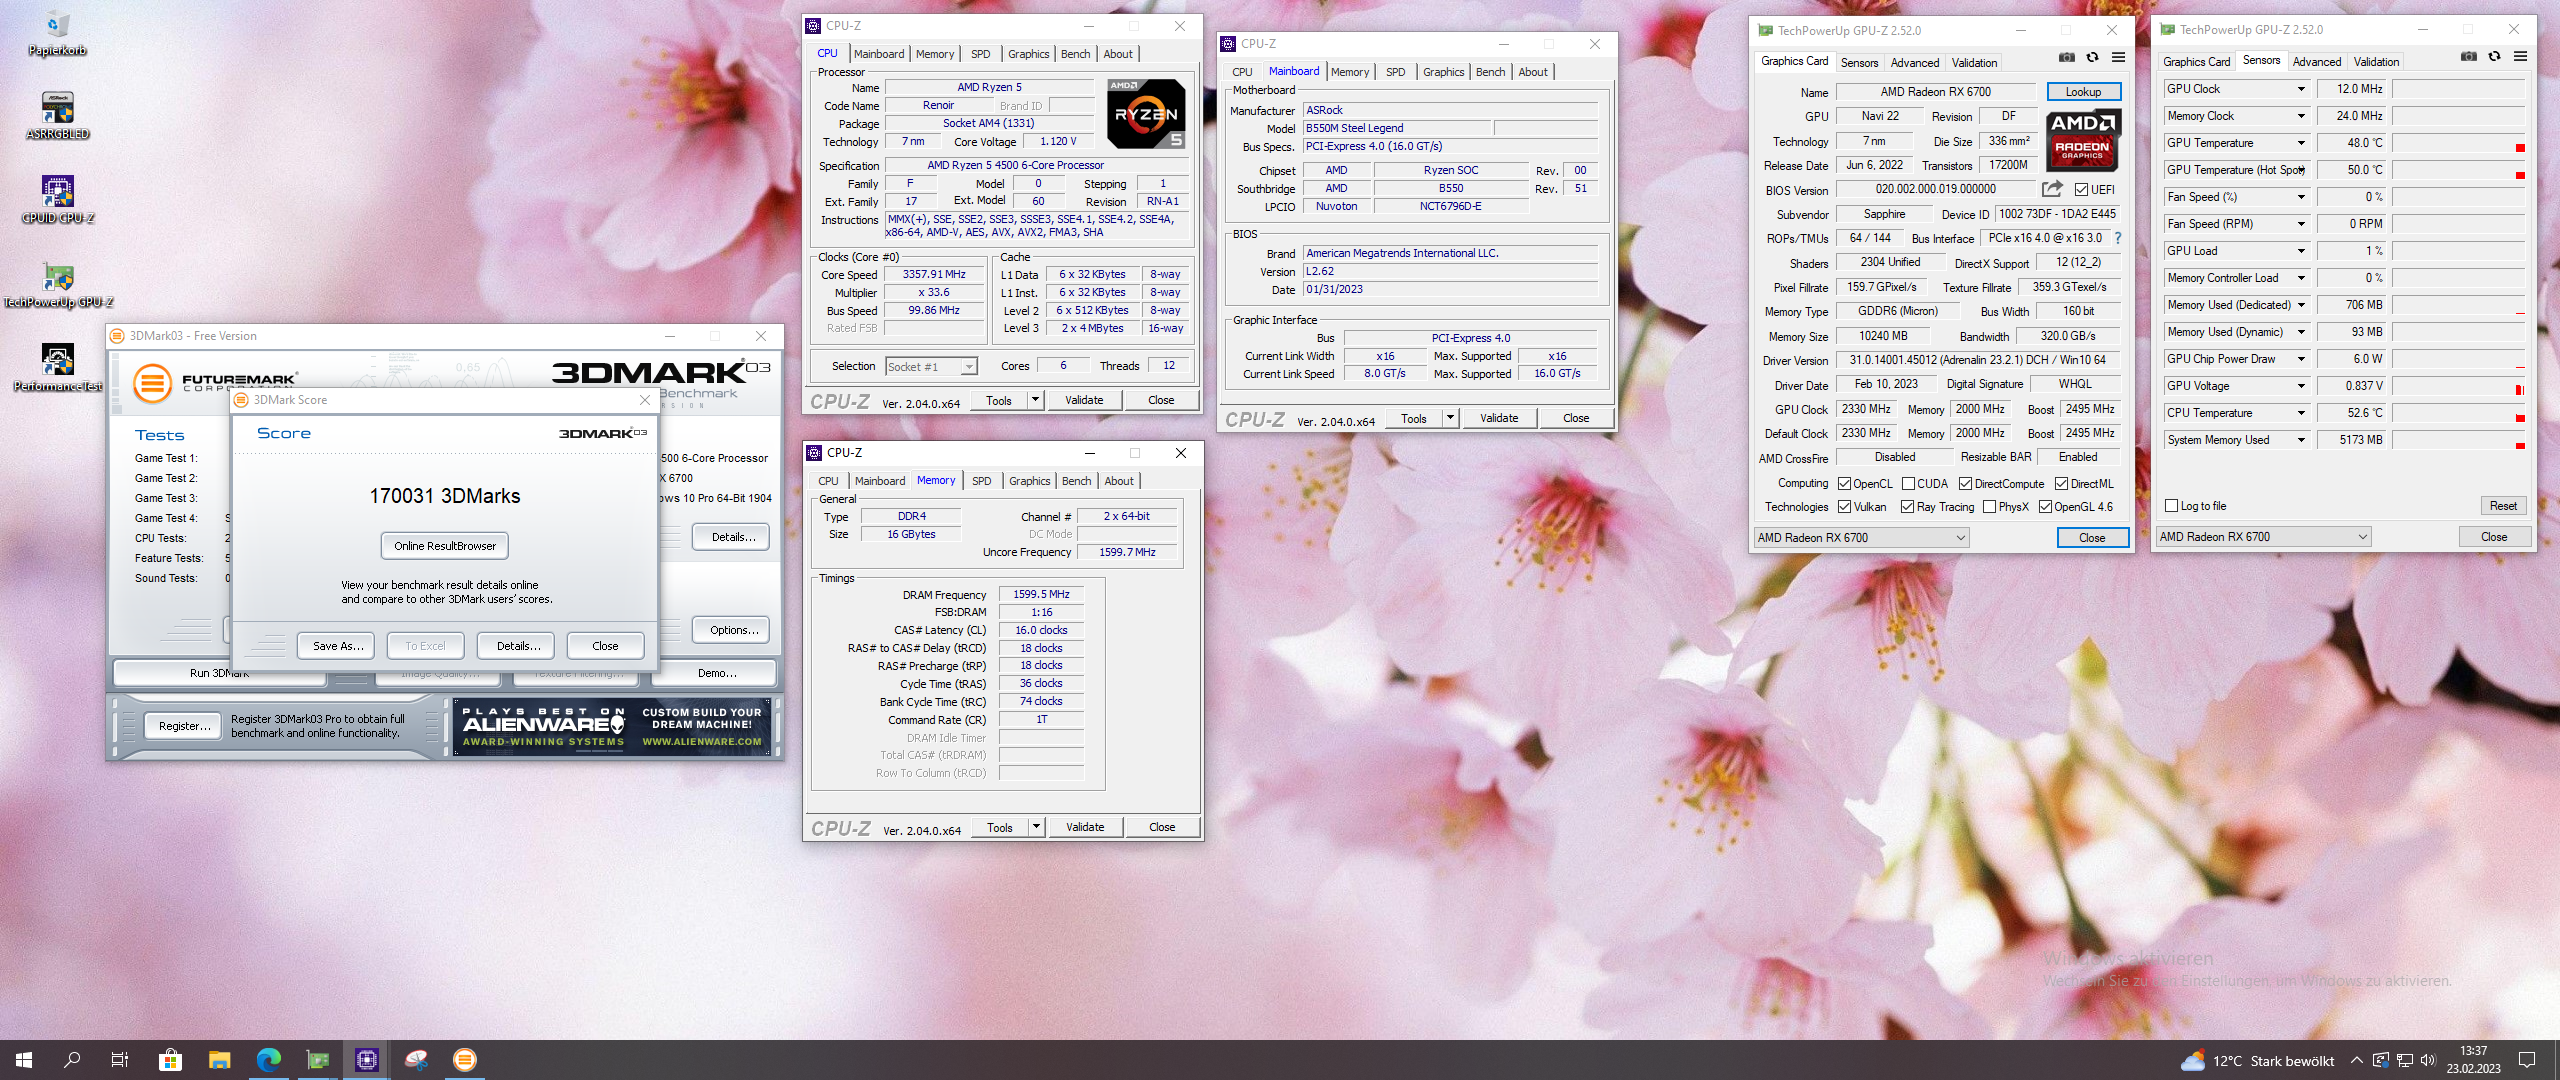2560x1080 pixels.
Task: Switch to the Bench tab in the CPU tab CPU-Z window
Action: tap(1075, 54)
